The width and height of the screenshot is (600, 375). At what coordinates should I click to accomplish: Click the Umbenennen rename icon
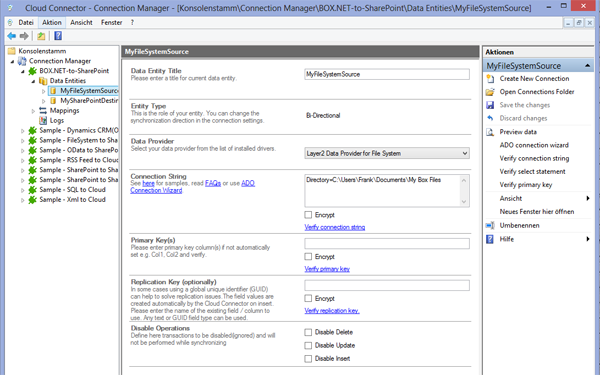490,225
